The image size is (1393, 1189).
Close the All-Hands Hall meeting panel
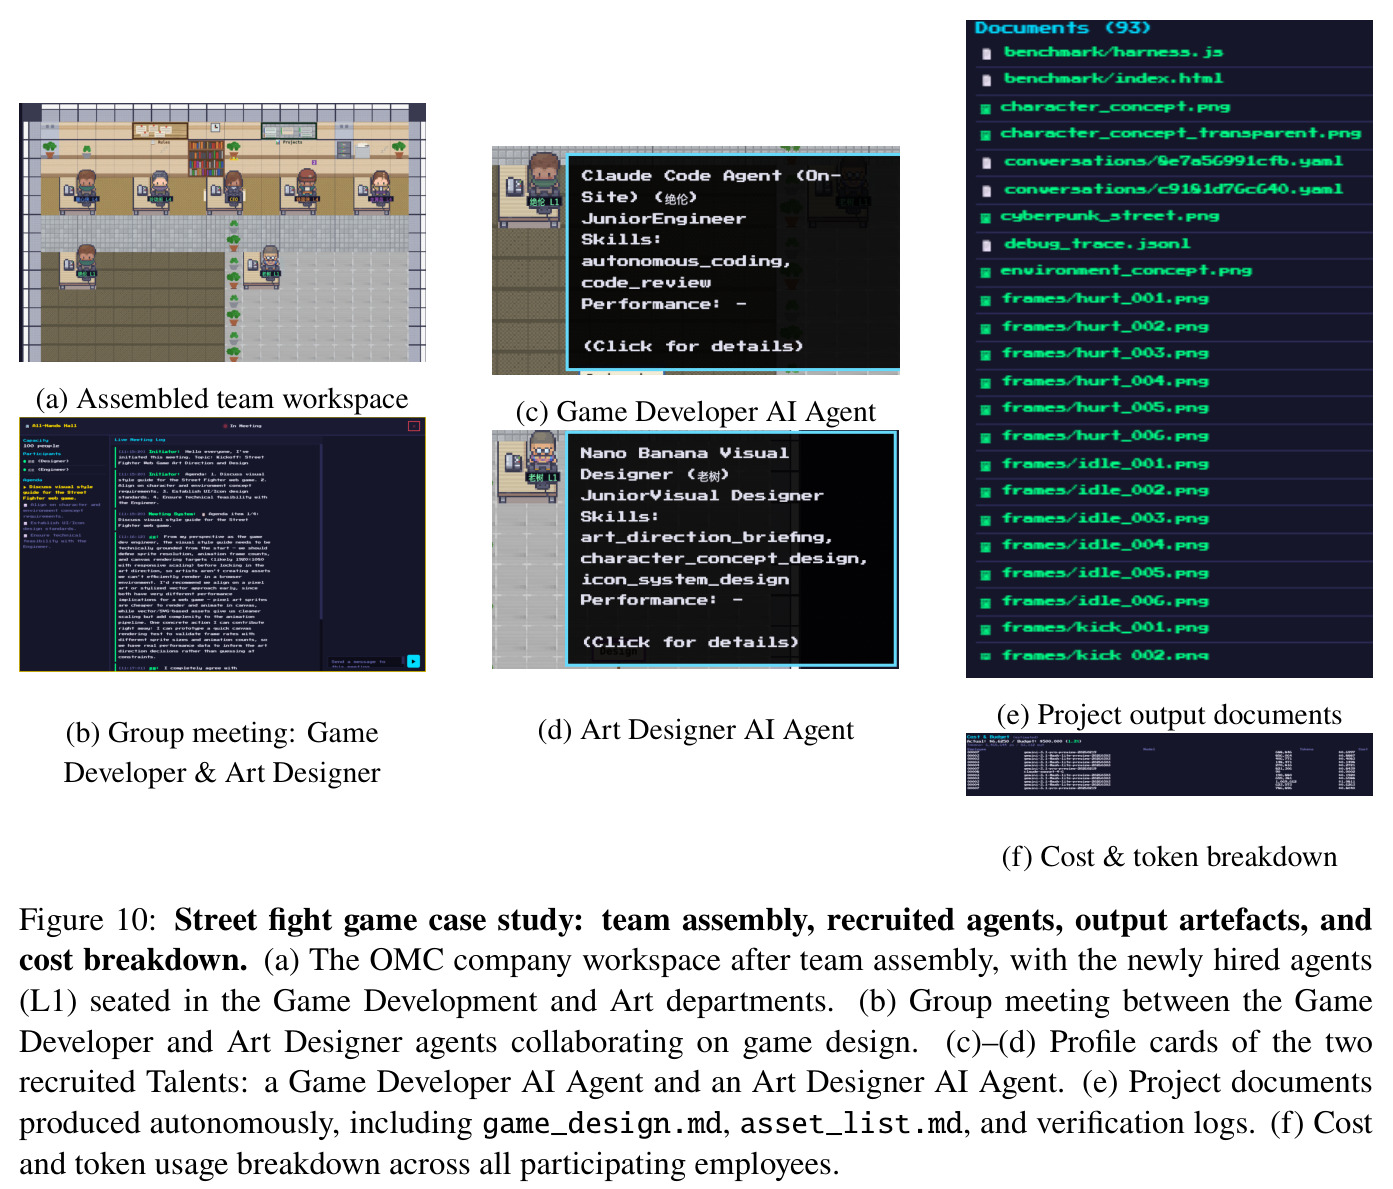(413, 426)
